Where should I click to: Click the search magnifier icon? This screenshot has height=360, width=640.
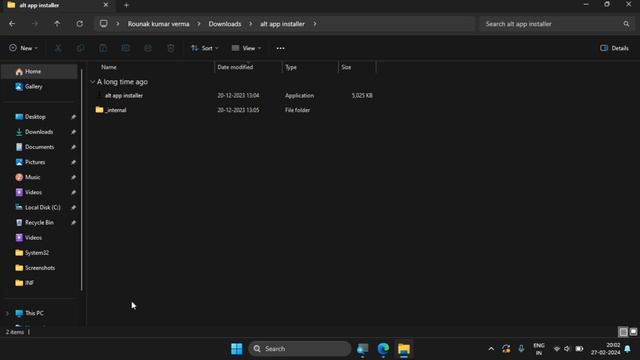click(x=626, y=24)
